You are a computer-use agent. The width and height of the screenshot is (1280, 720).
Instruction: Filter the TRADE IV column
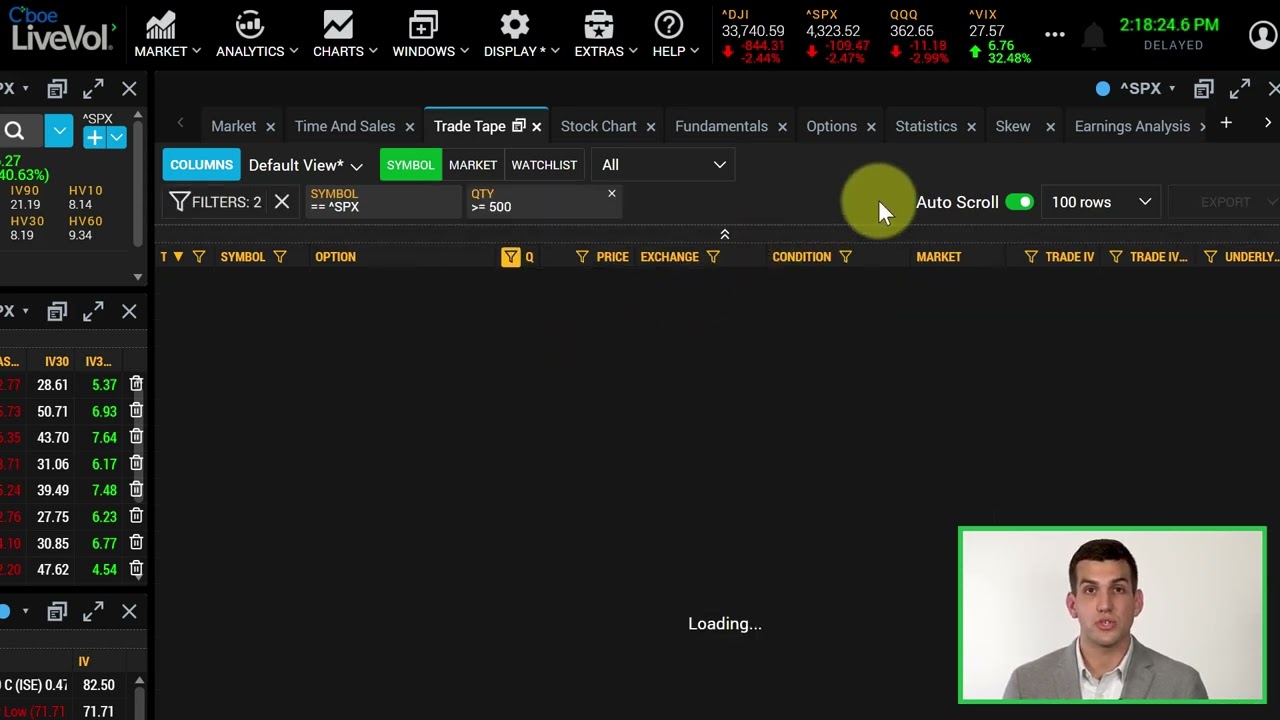(x=1031, y=257)
